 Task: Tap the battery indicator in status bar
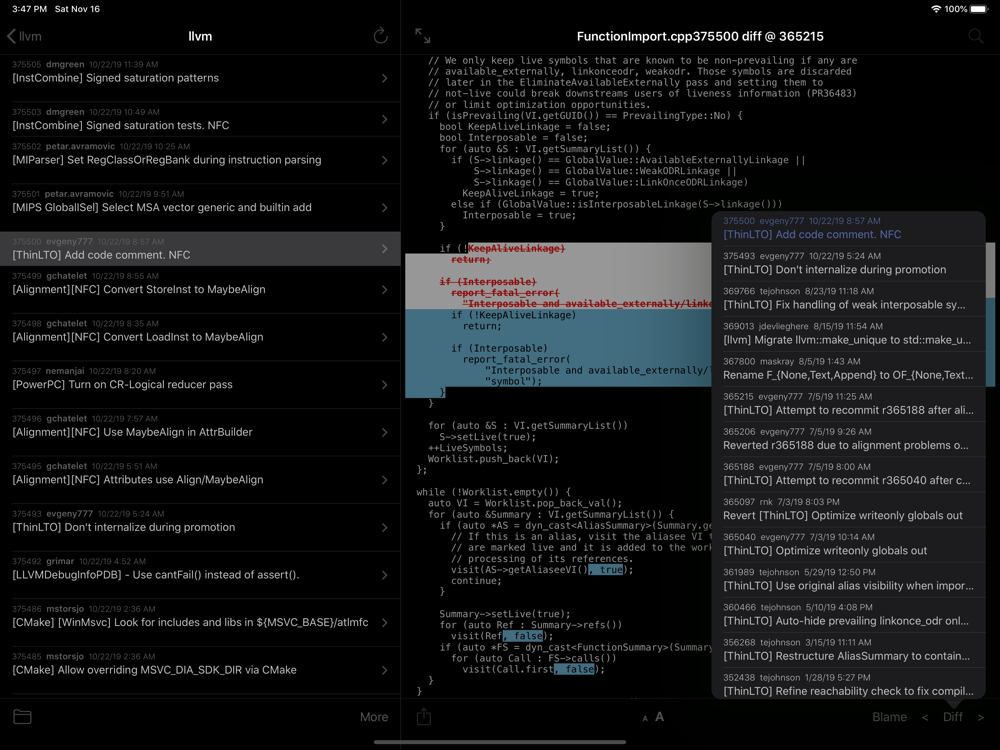(978, 9)
